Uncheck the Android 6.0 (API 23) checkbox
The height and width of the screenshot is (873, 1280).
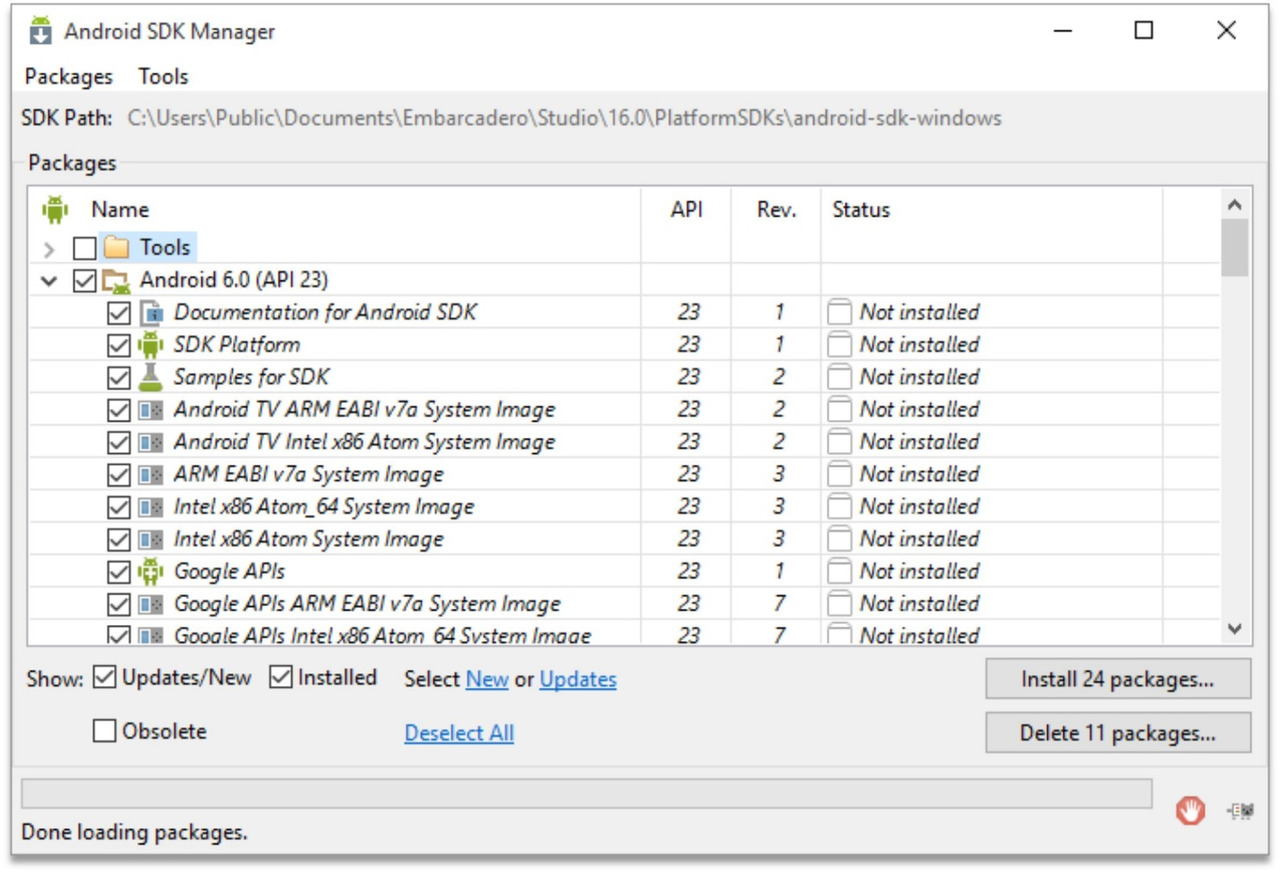[85, 281]
